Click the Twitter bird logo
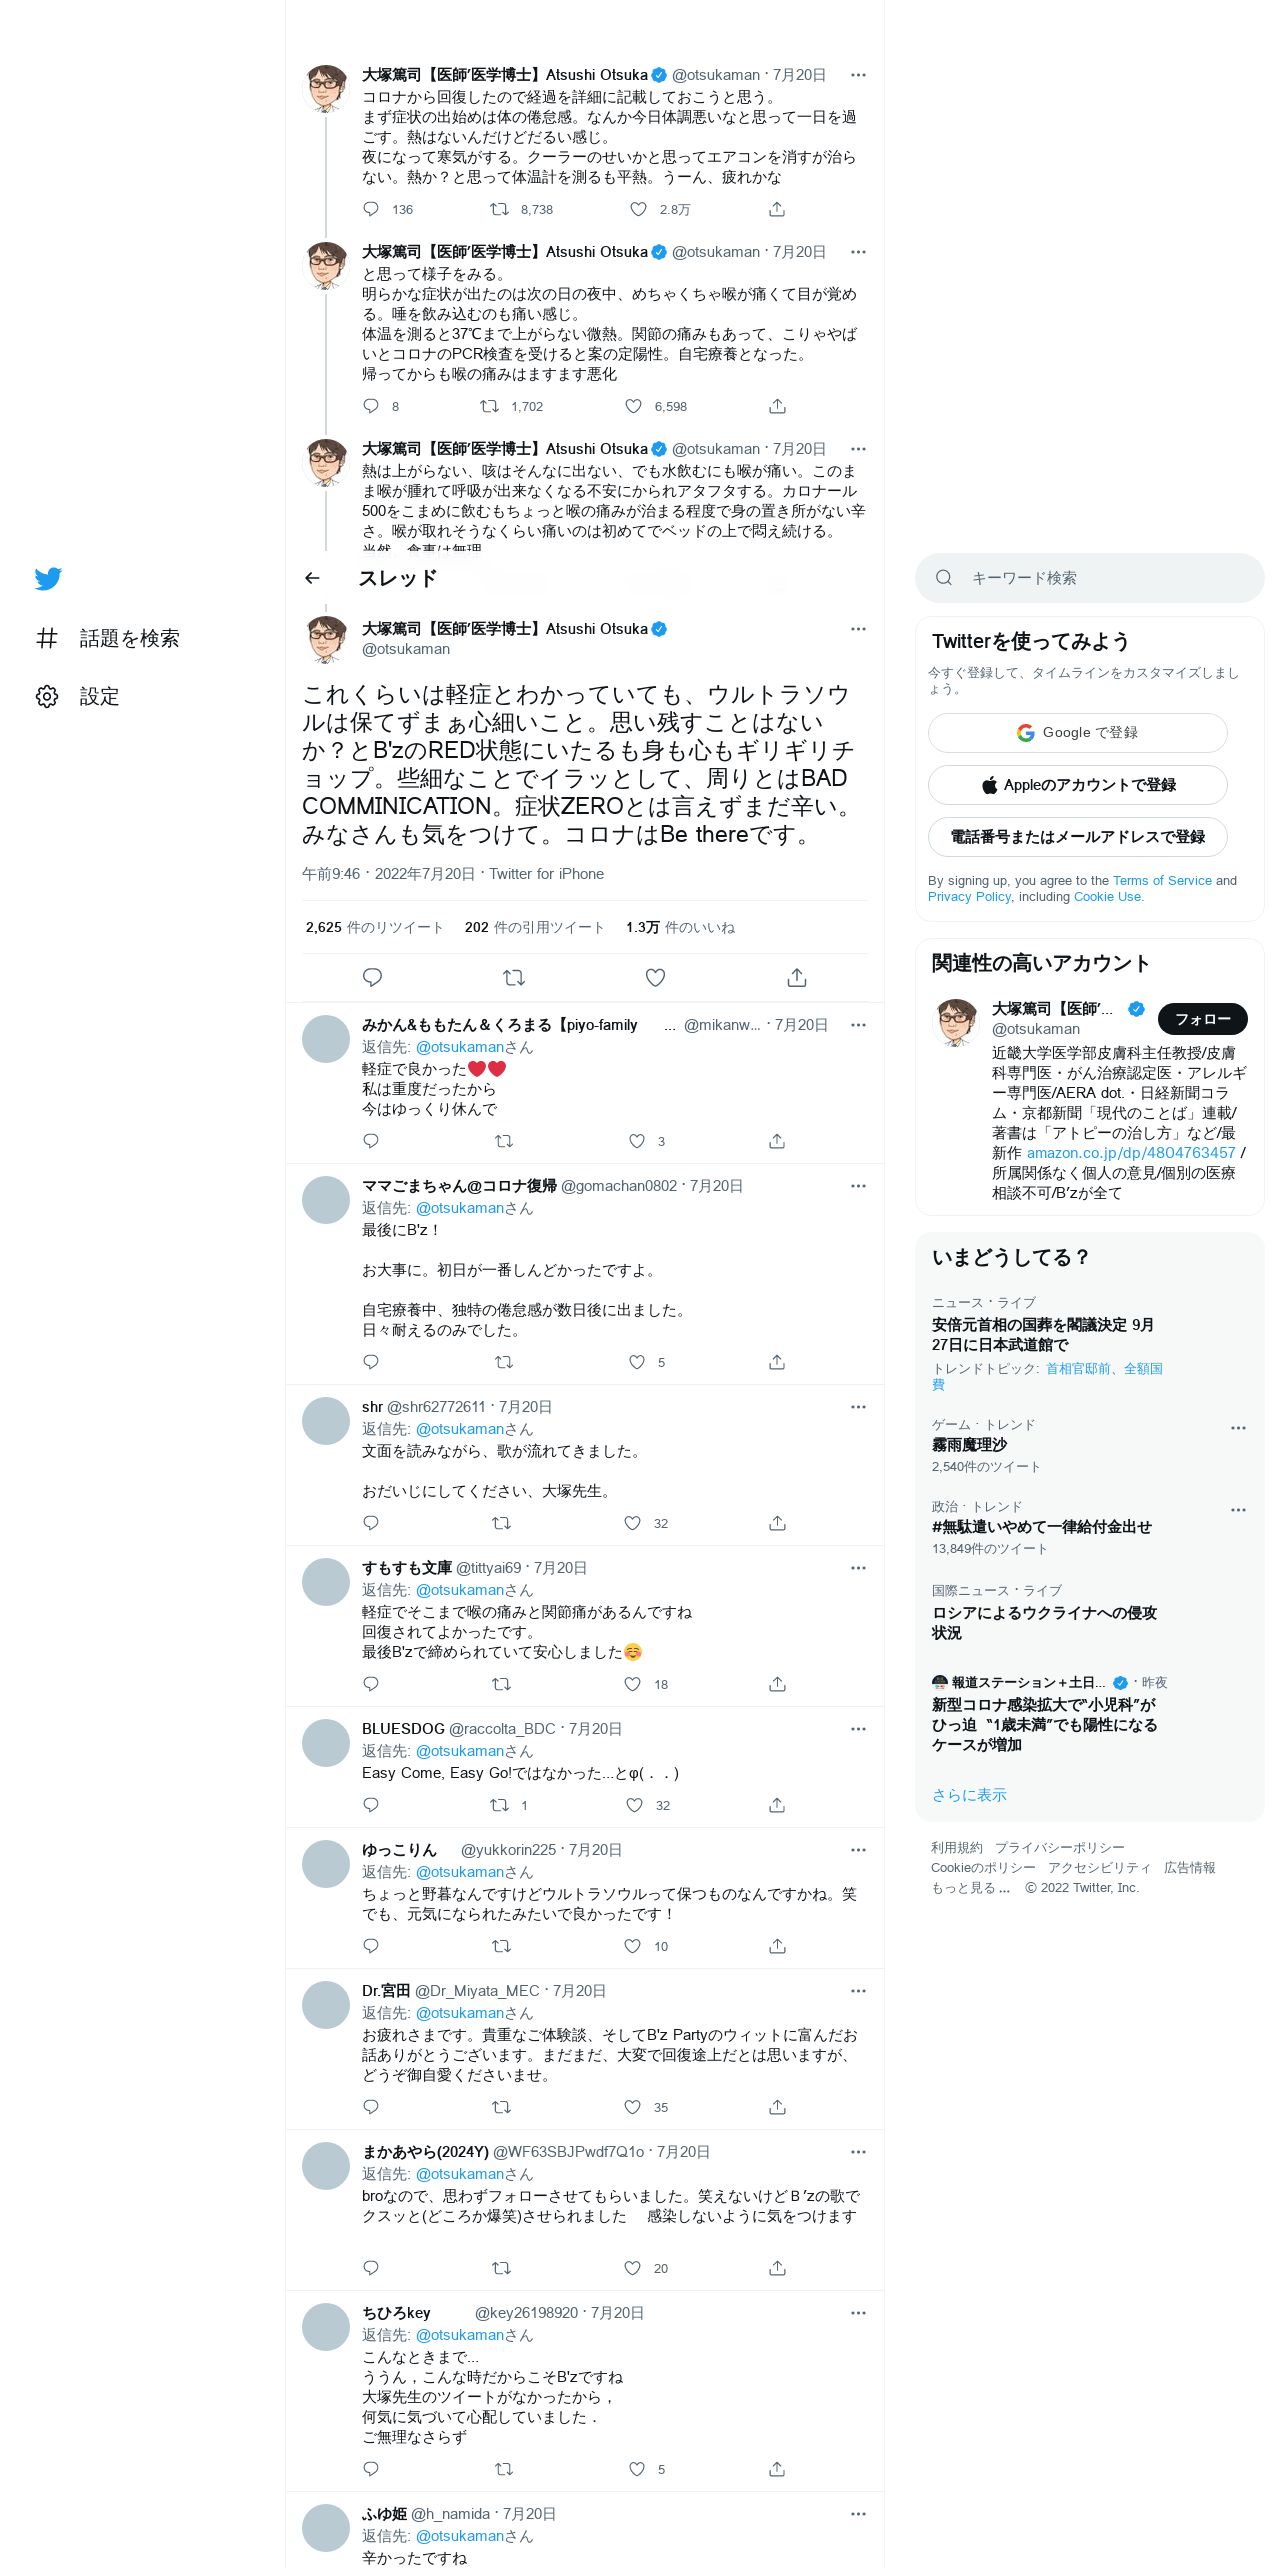Viewport: 1284px width, 2568px height. pyautogui.click(x=48, y=578)
